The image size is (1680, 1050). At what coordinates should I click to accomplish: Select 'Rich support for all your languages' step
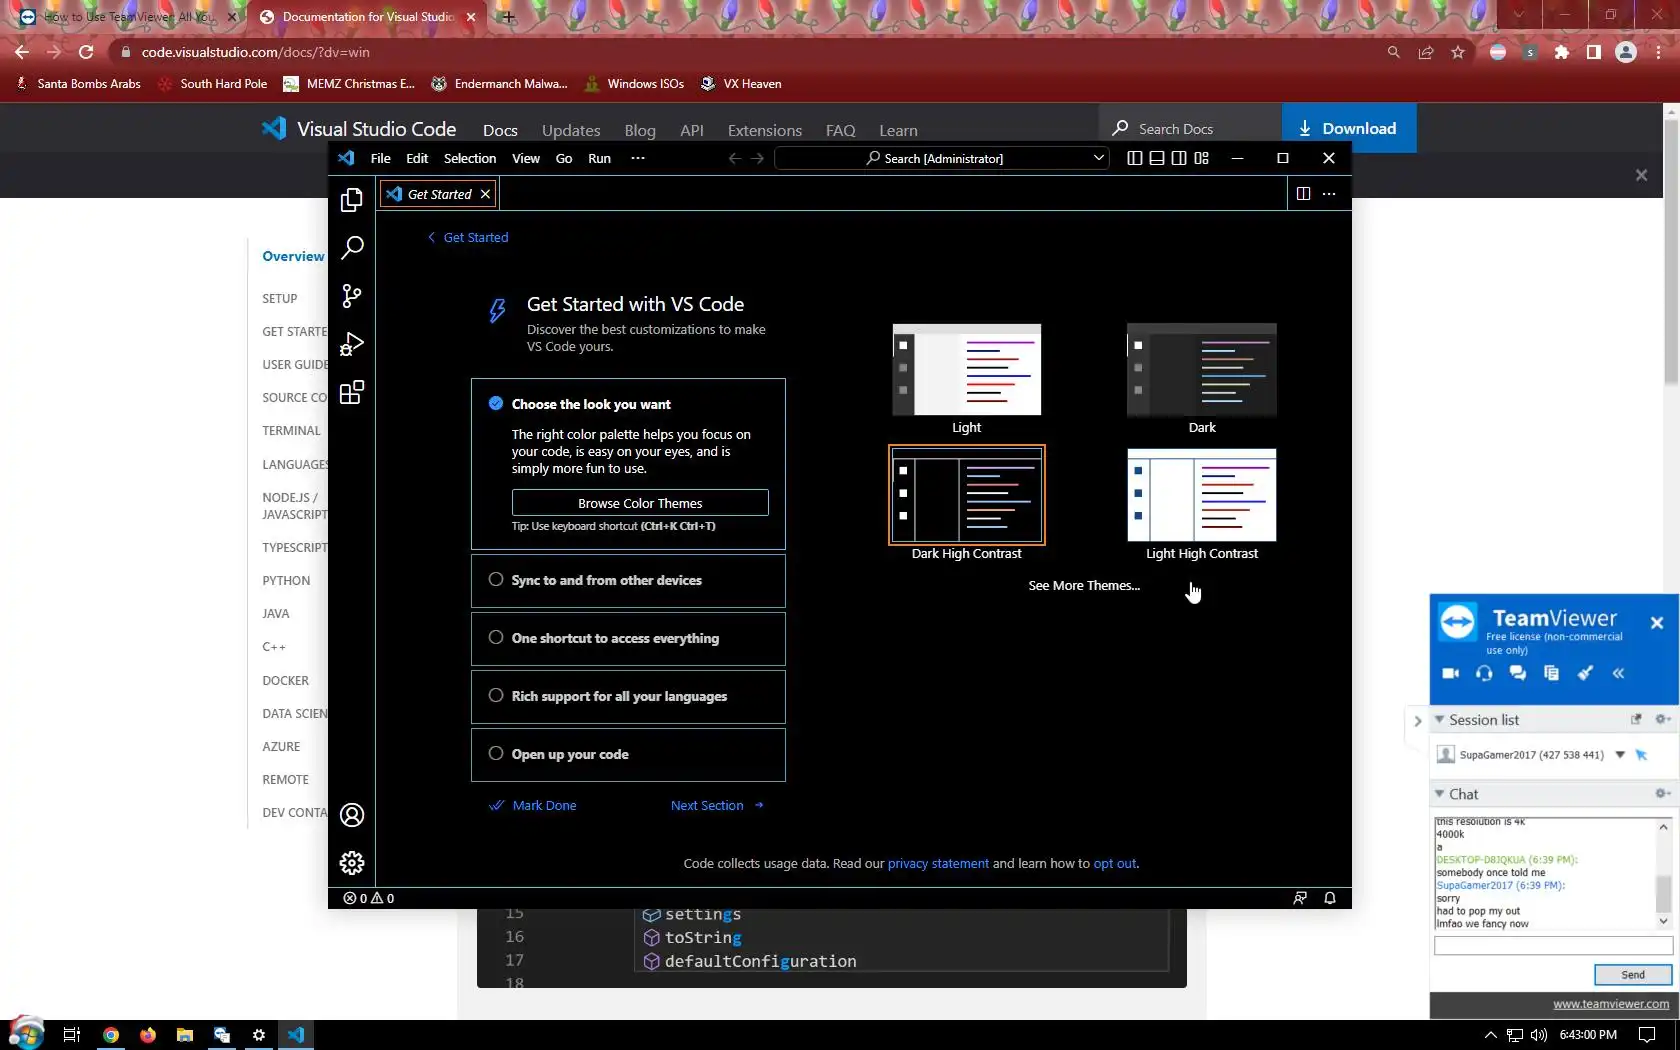tap(628, 696)
